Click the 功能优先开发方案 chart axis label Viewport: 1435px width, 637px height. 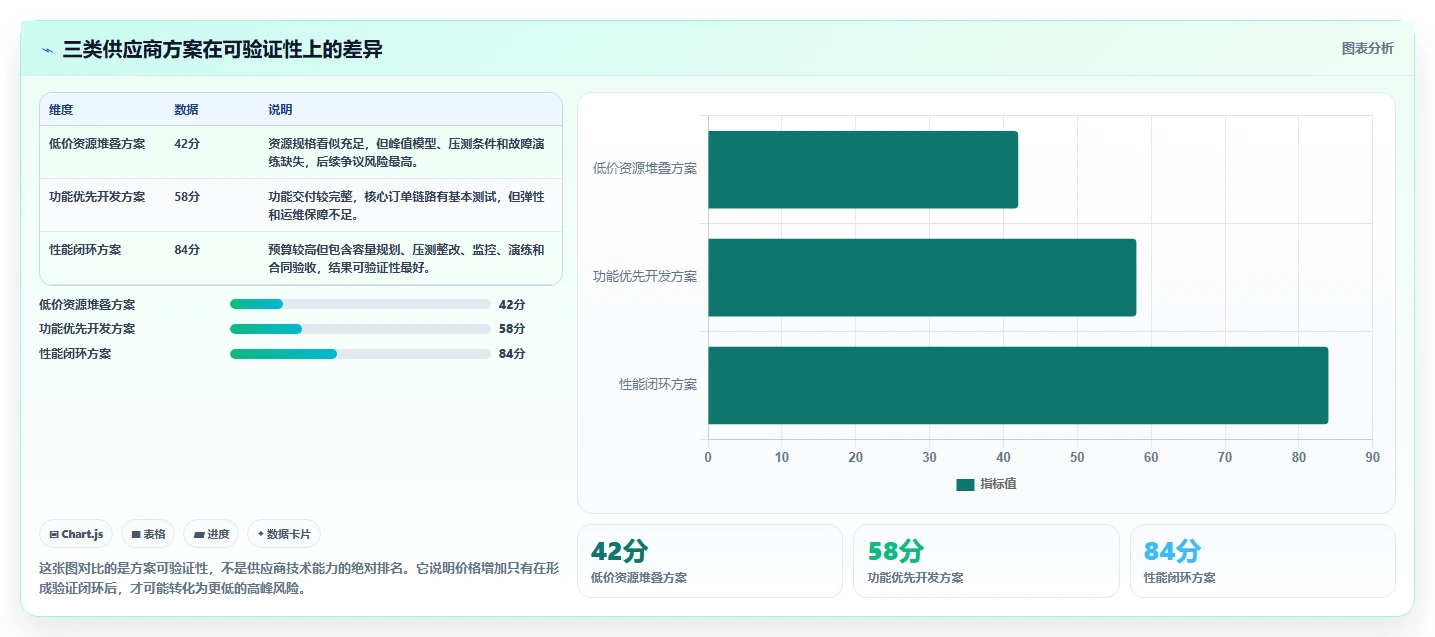[x=645, y=277]
